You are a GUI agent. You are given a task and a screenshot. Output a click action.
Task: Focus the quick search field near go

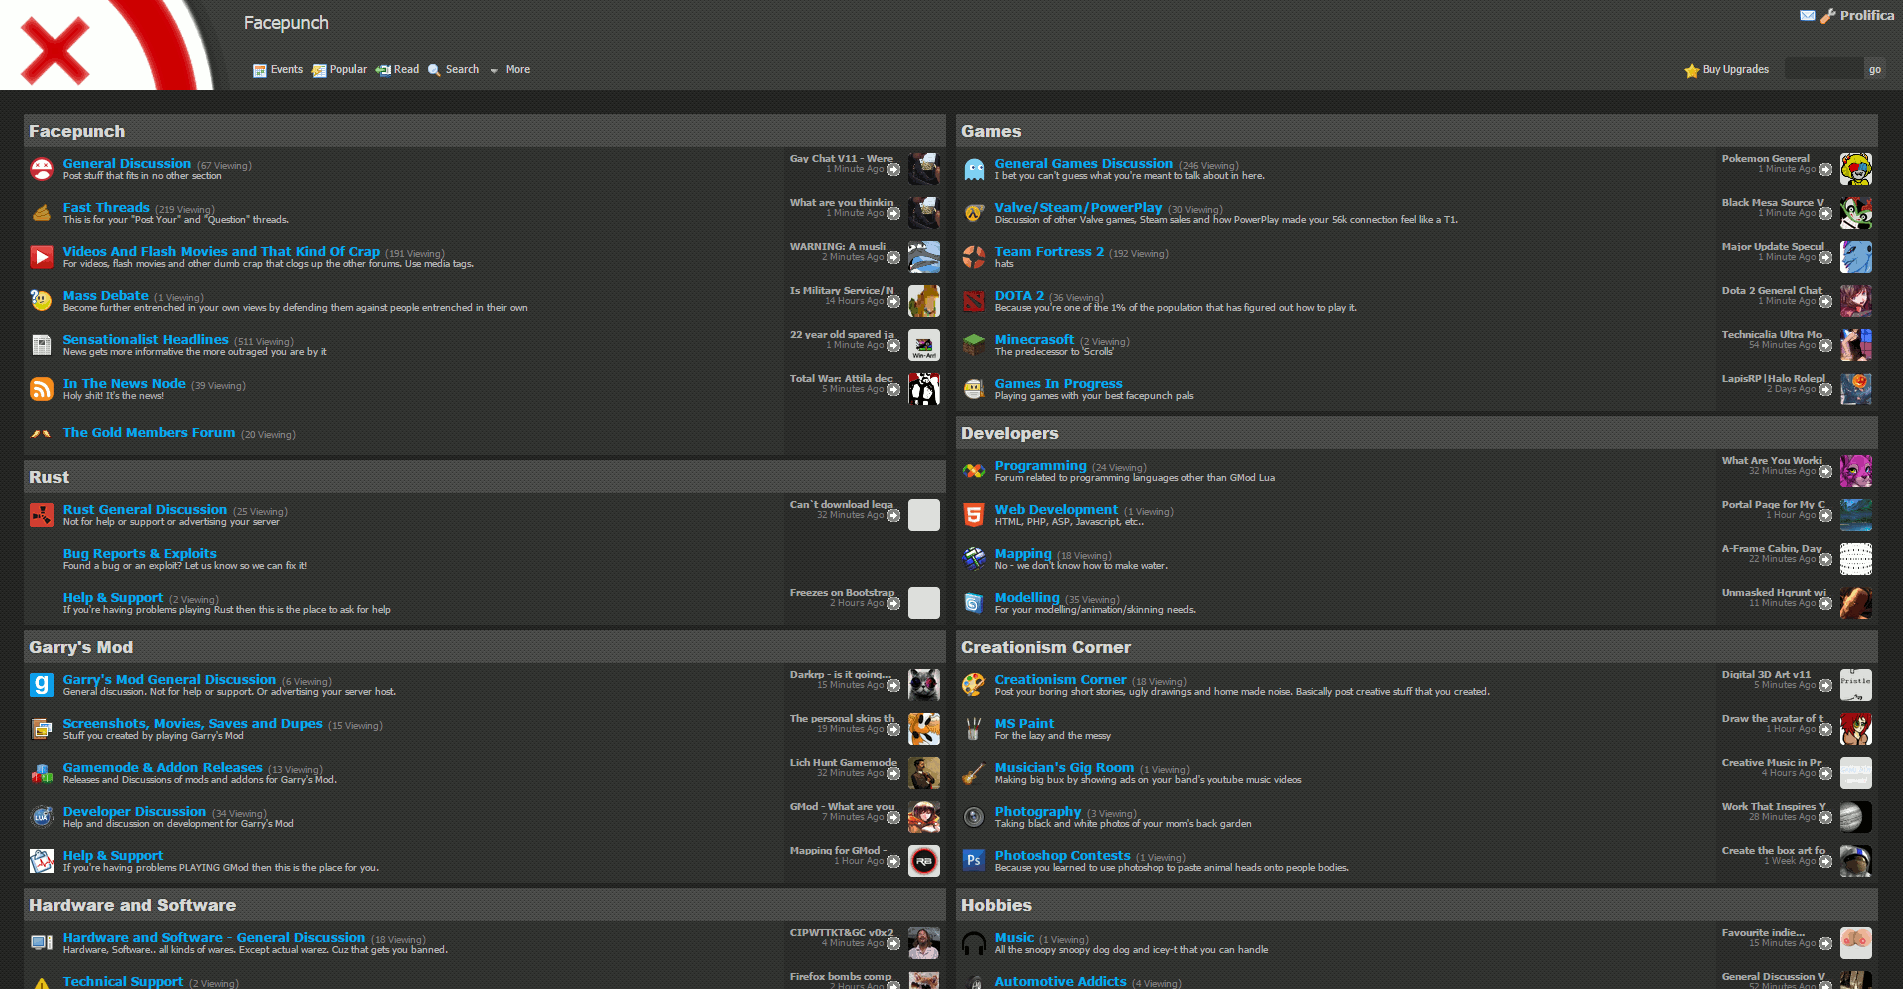(1825, 69)
